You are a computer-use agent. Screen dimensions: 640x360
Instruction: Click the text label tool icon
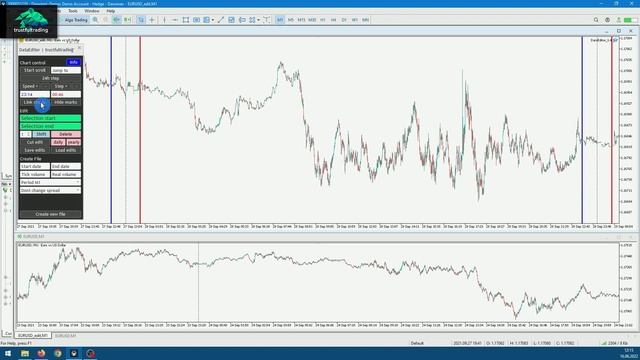click(x=242, y=20)
